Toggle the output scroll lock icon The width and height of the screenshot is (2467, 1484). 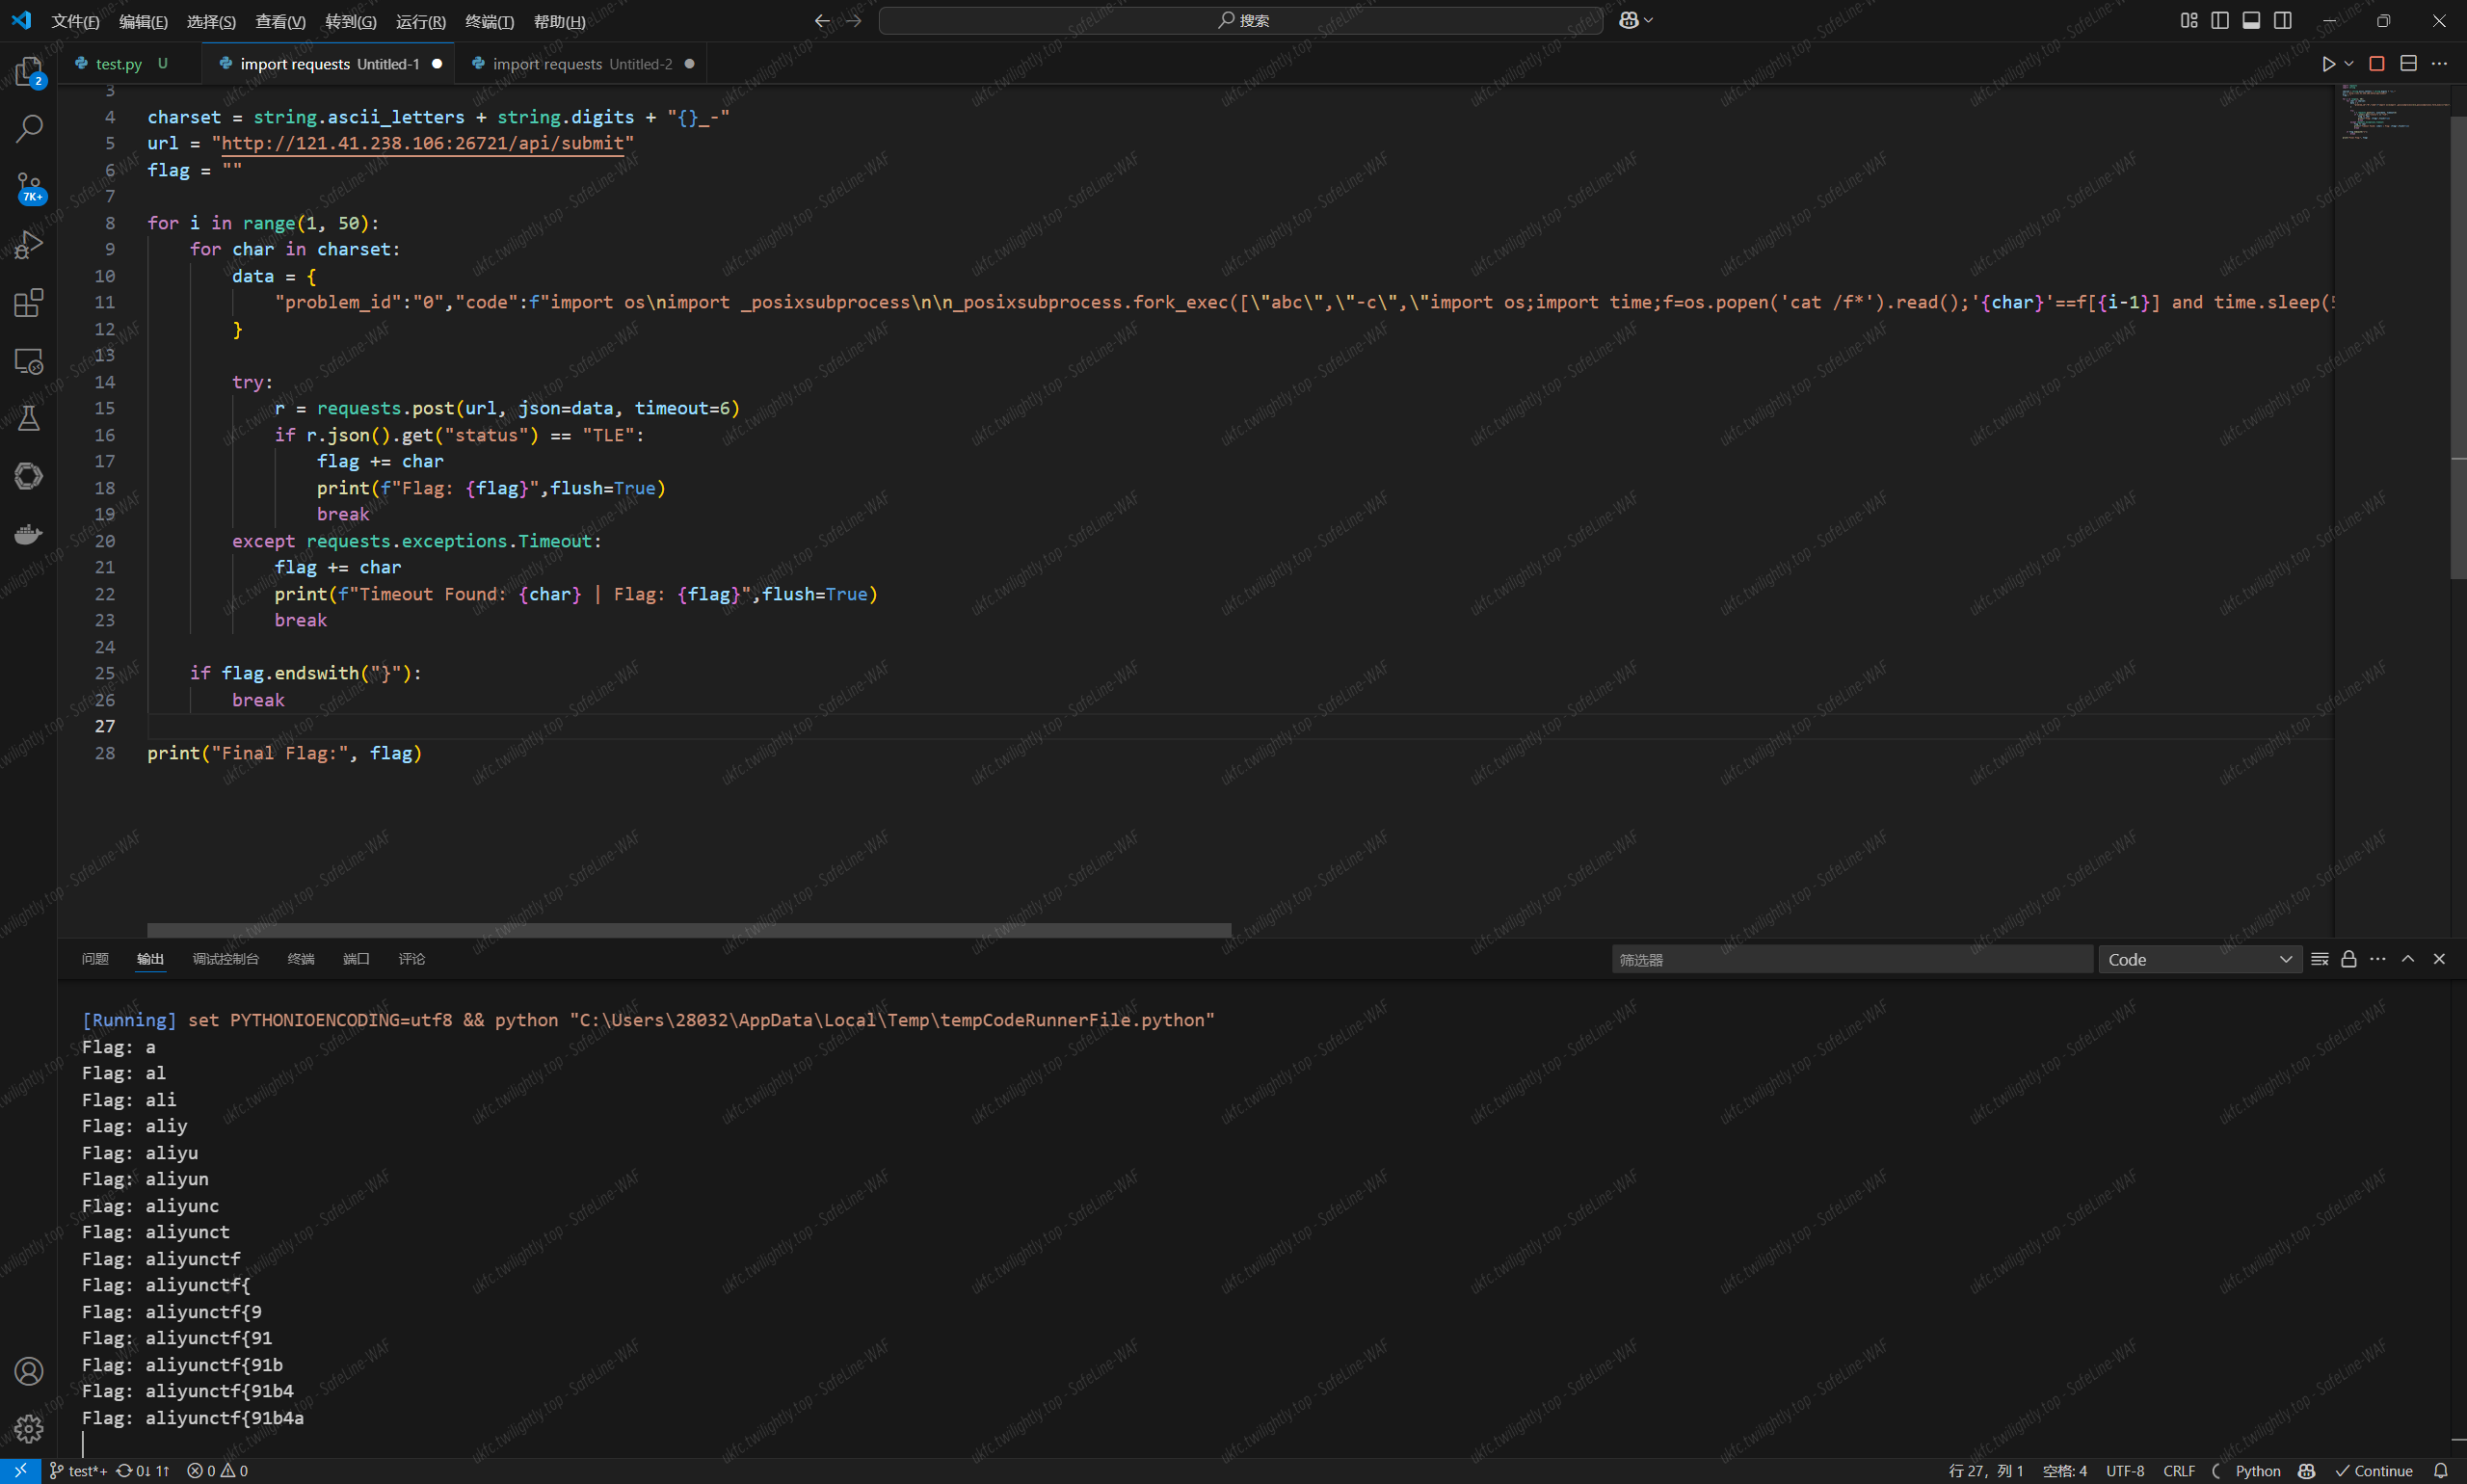click(2349, 959)
